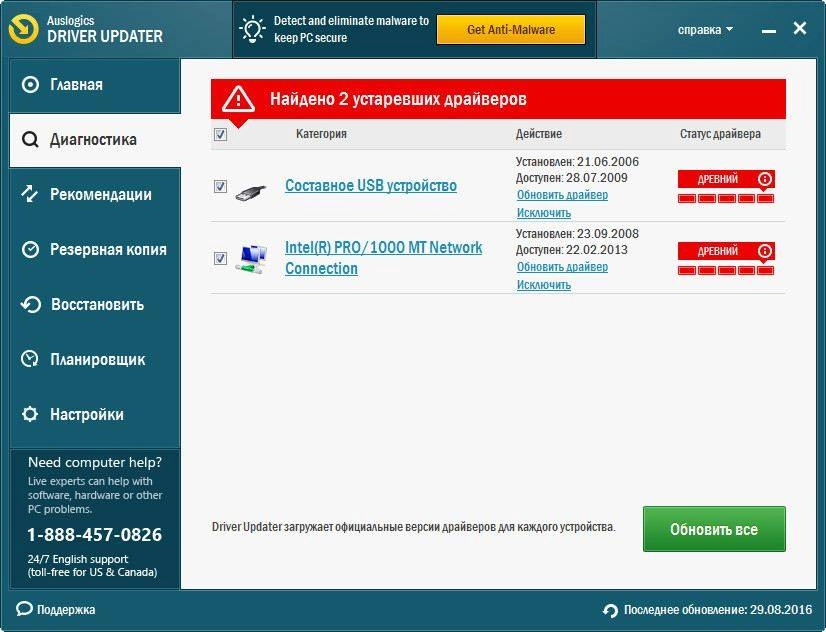Open the Intel(R) PRO/1000 MT Network Connection link
This screenshot has height=632, width=826.
(x=384, y=258)
